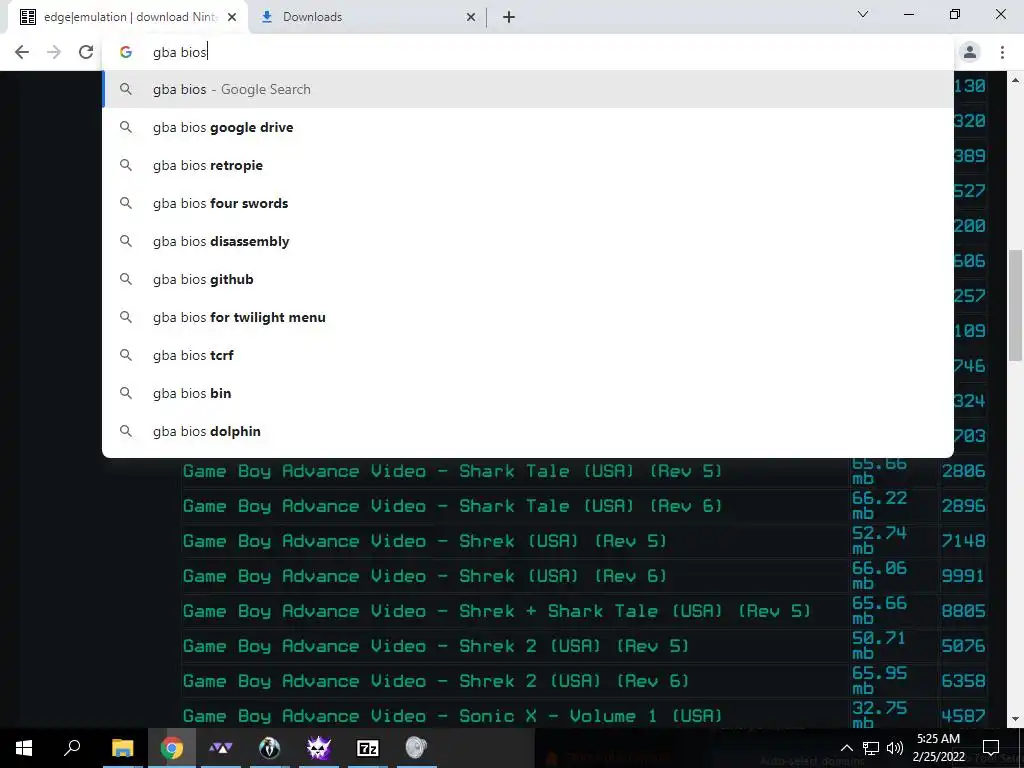This screenshot has width=1024, height=768.
Task: Open the Shrek (USA) (Rev 6) link
Action: tap(424, 576)
